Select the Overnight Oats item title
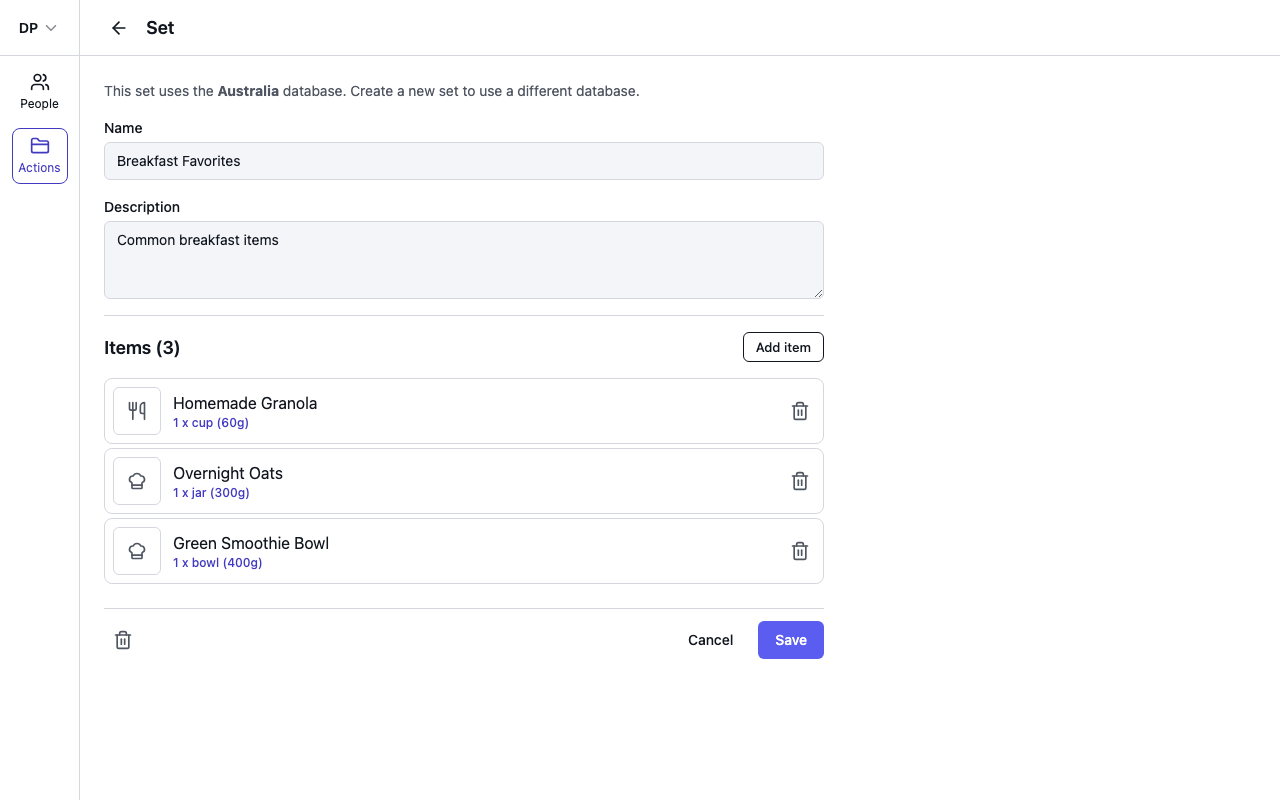Viewport: 1280px width, 800px height. point(228,473)
